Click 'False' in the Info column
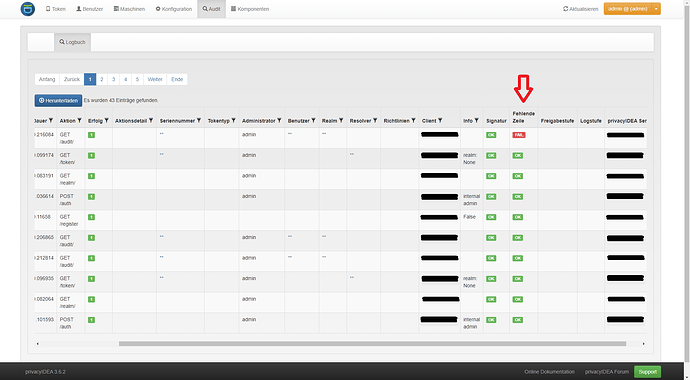The image size is (690, 380). 469,217
